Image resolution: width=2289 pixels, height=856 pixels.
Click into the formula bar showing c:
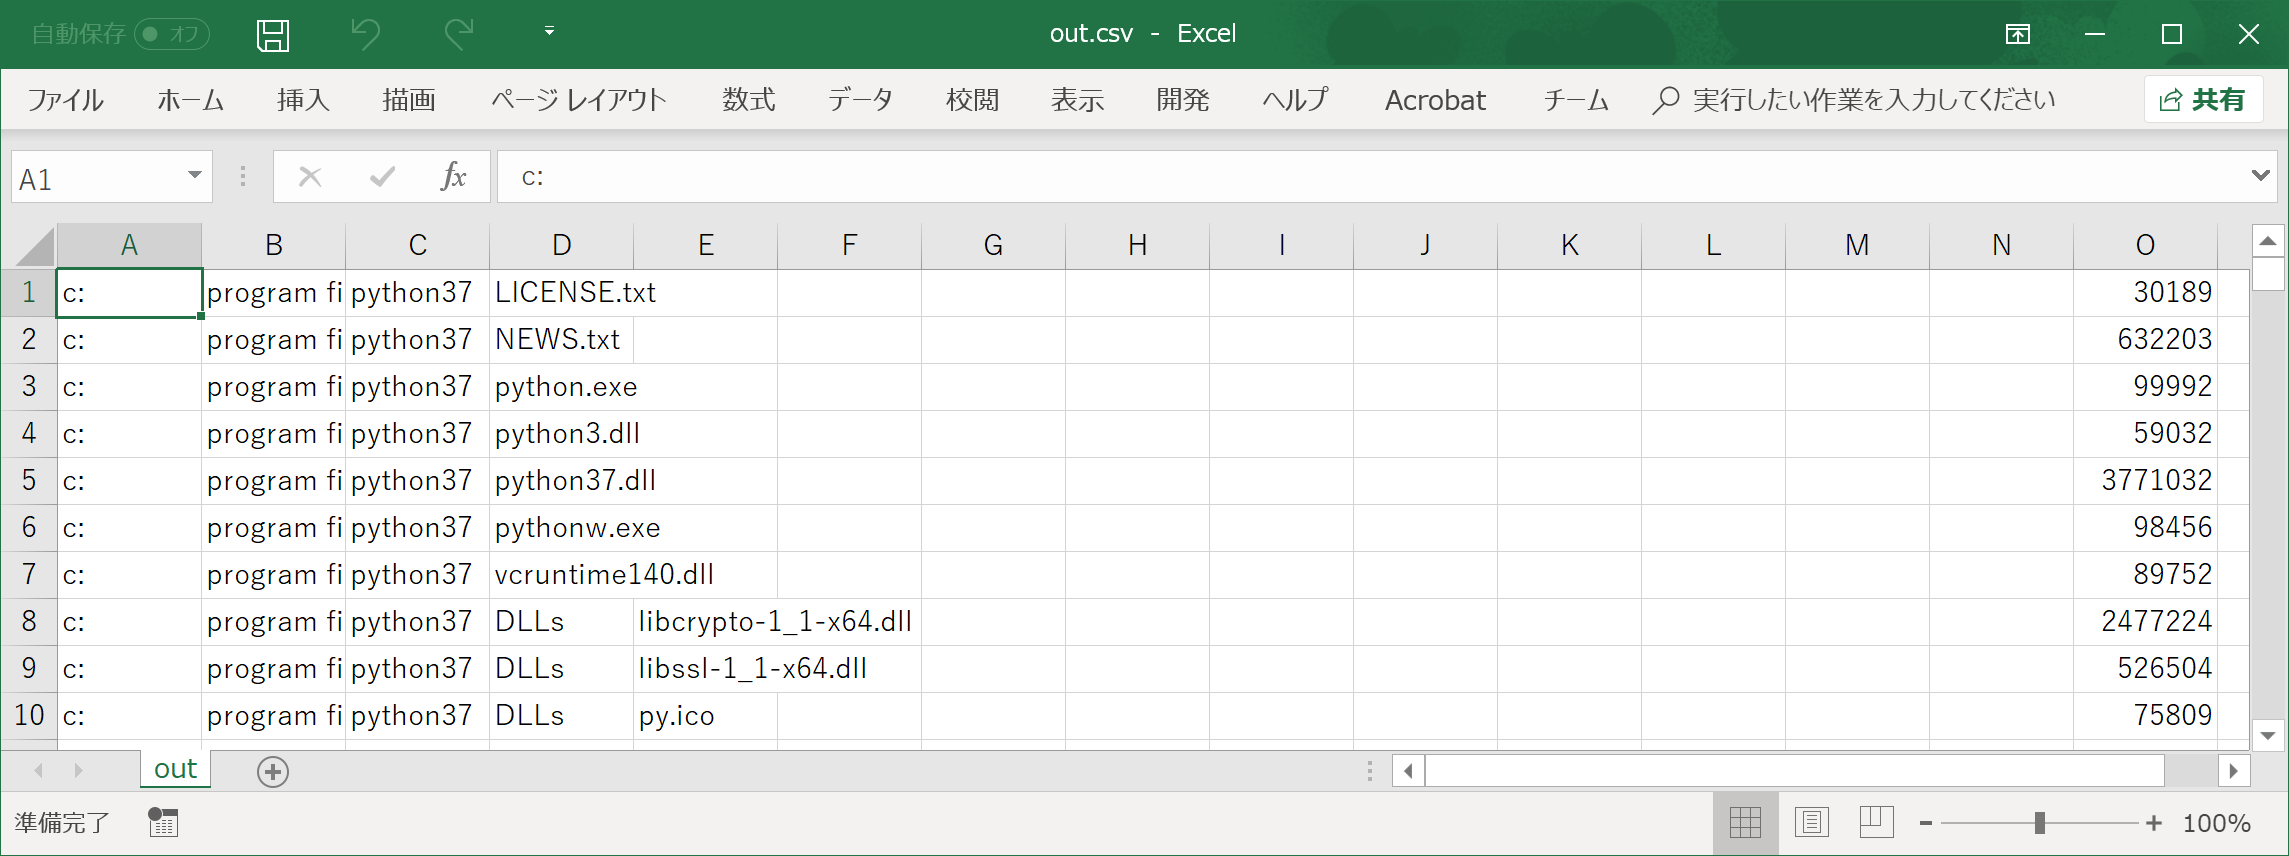(x=1370, y=177)
